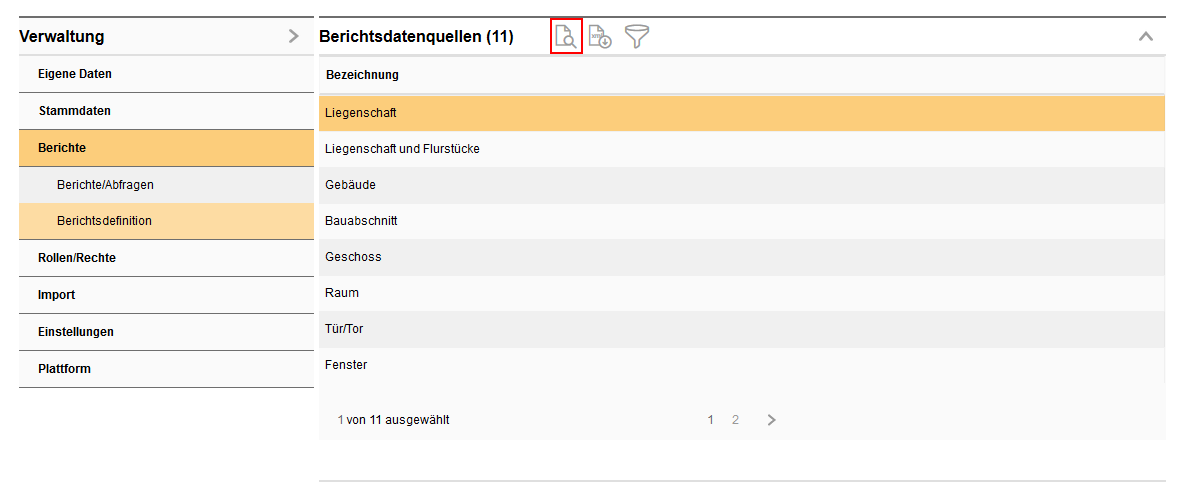Click the document preview magnifier icon
Screen dimensions: 1184x486
(x=566, y=37)
